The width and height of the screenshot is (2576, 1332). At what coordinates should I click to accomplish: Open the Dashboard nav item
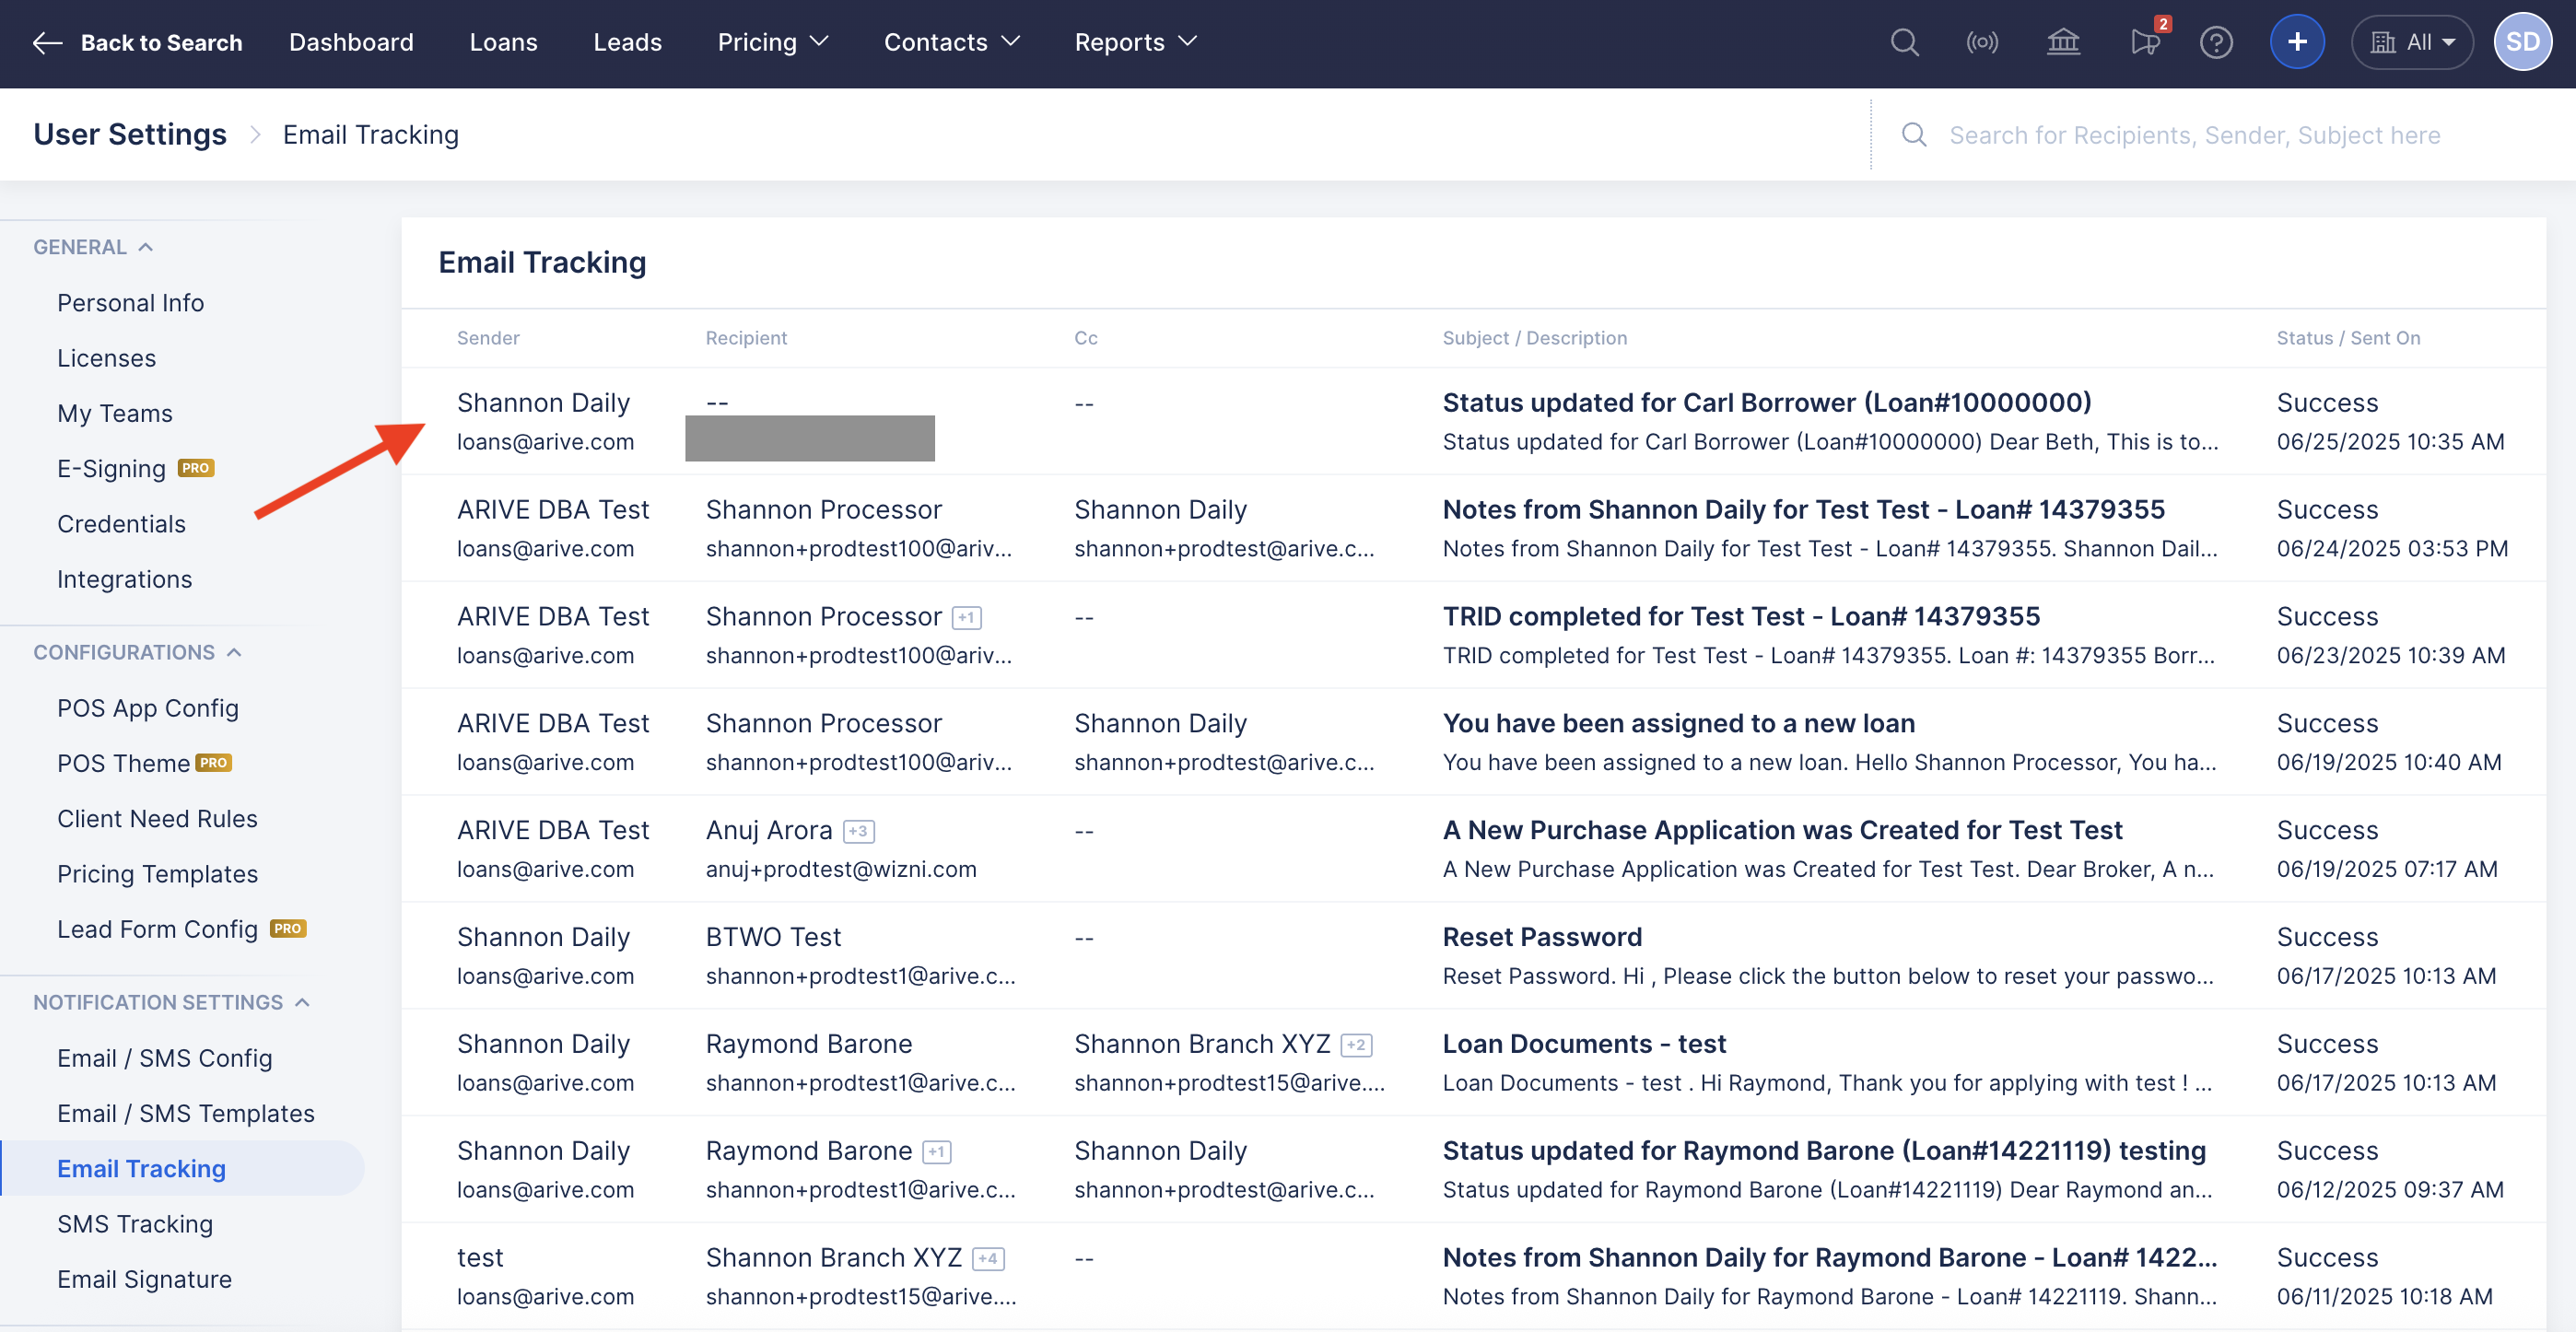(351, 42)
